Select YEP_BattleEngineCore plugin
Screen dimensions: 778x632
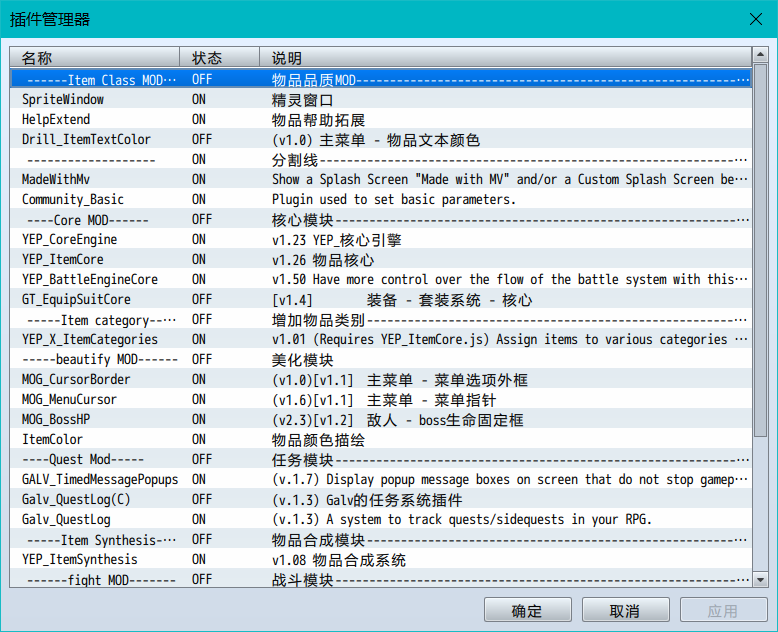[x=380, y=280]
